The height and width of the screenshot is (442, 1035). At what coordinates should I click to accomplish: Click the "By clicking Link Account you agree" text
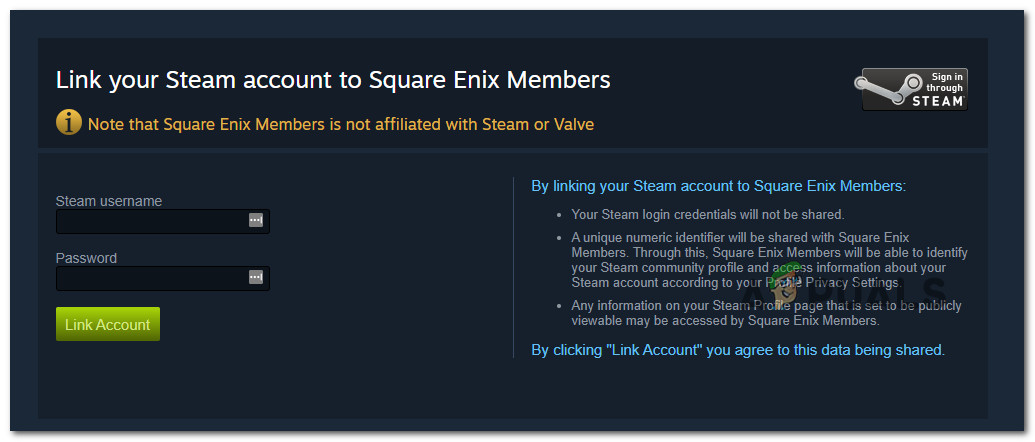(x=737, y=350)
